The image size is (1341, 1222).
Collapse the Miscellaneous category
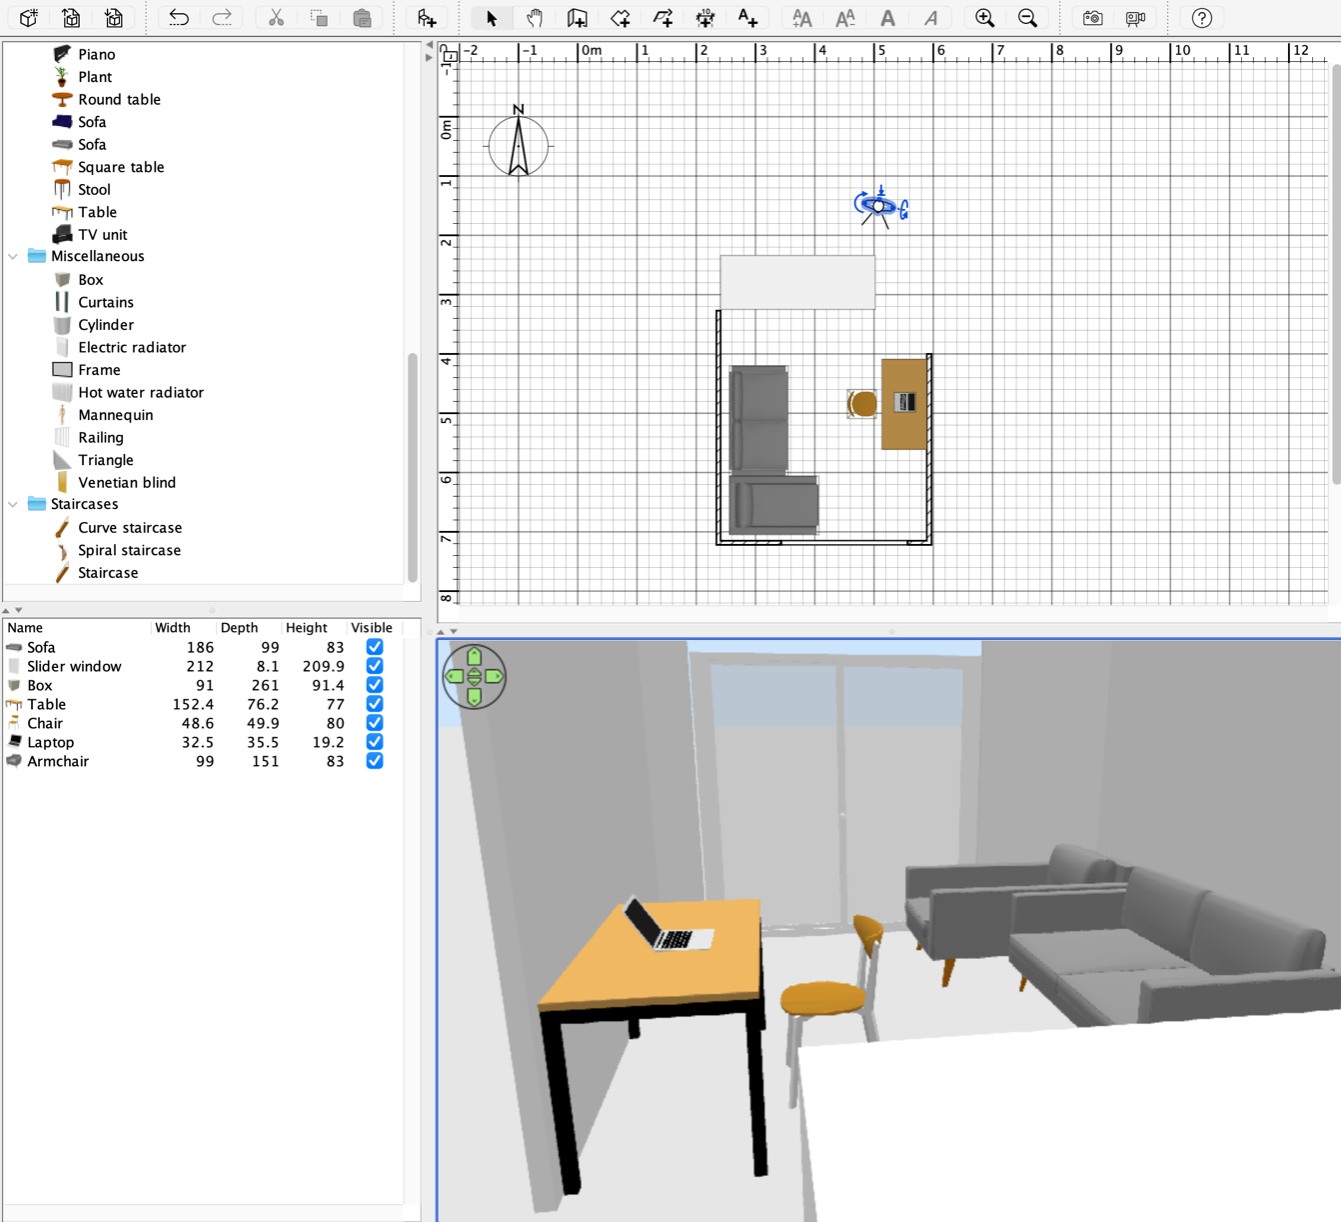pos(13,257)
